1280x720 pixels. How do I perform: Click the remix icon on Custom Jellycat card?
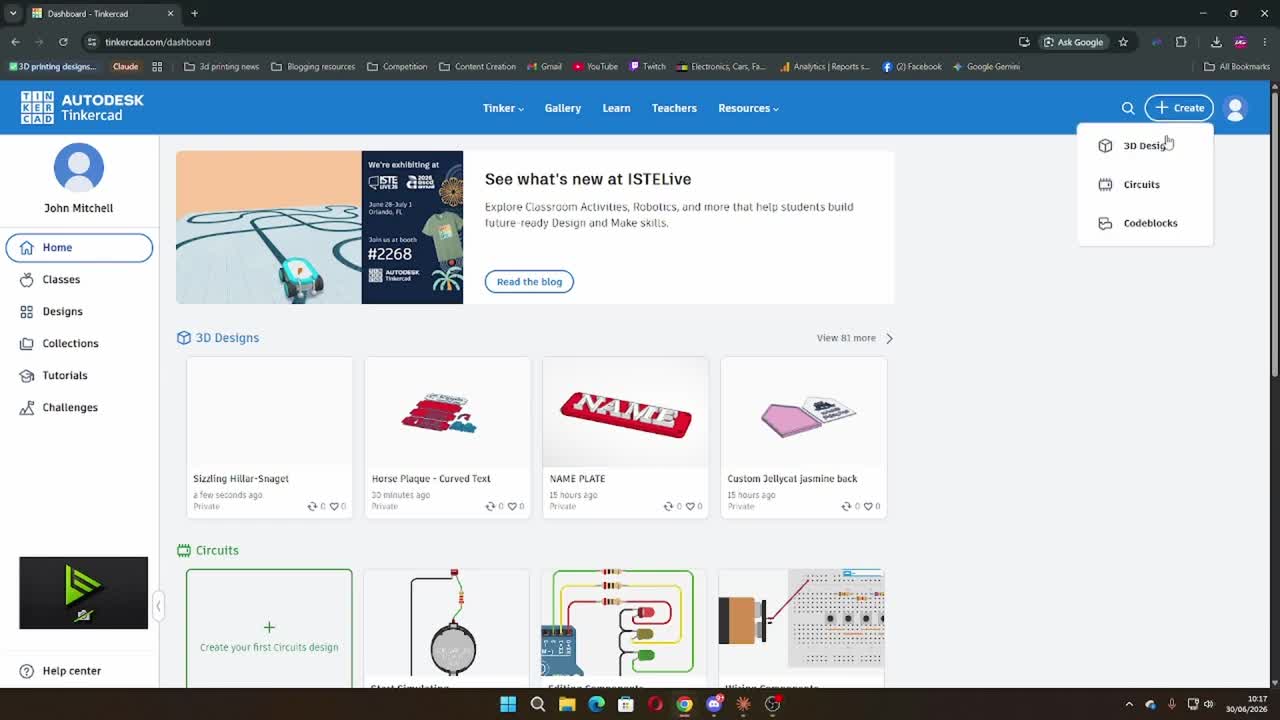tap(846, 506)
